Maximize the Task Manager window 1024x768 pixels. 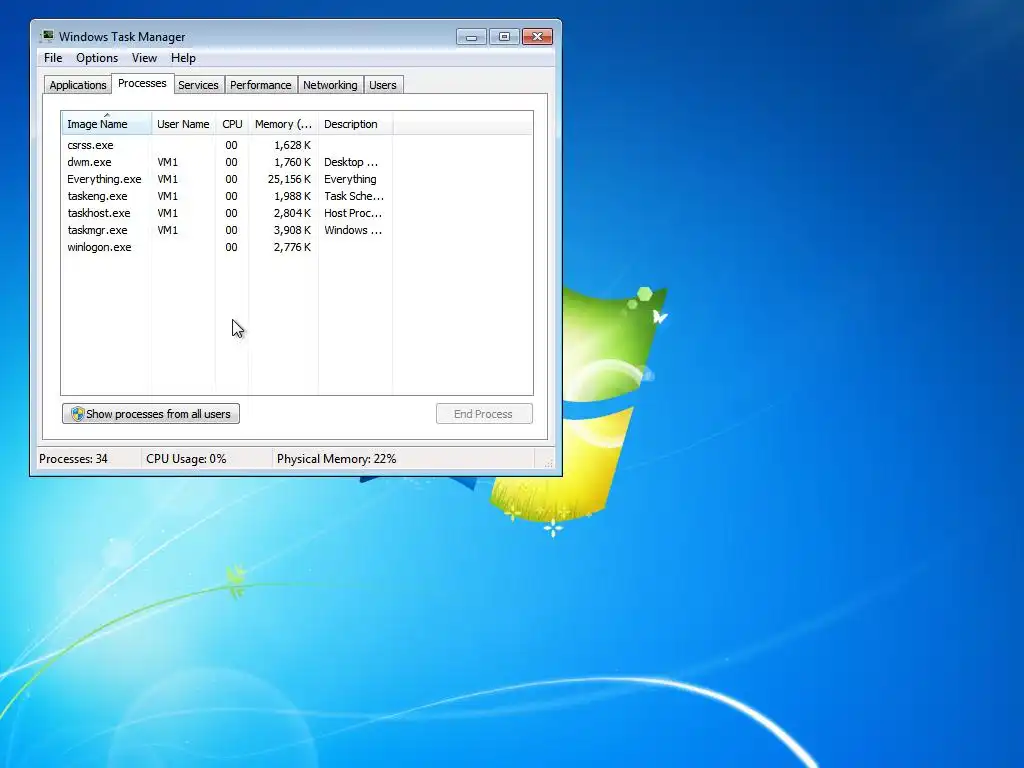click(x=504, y=37)
